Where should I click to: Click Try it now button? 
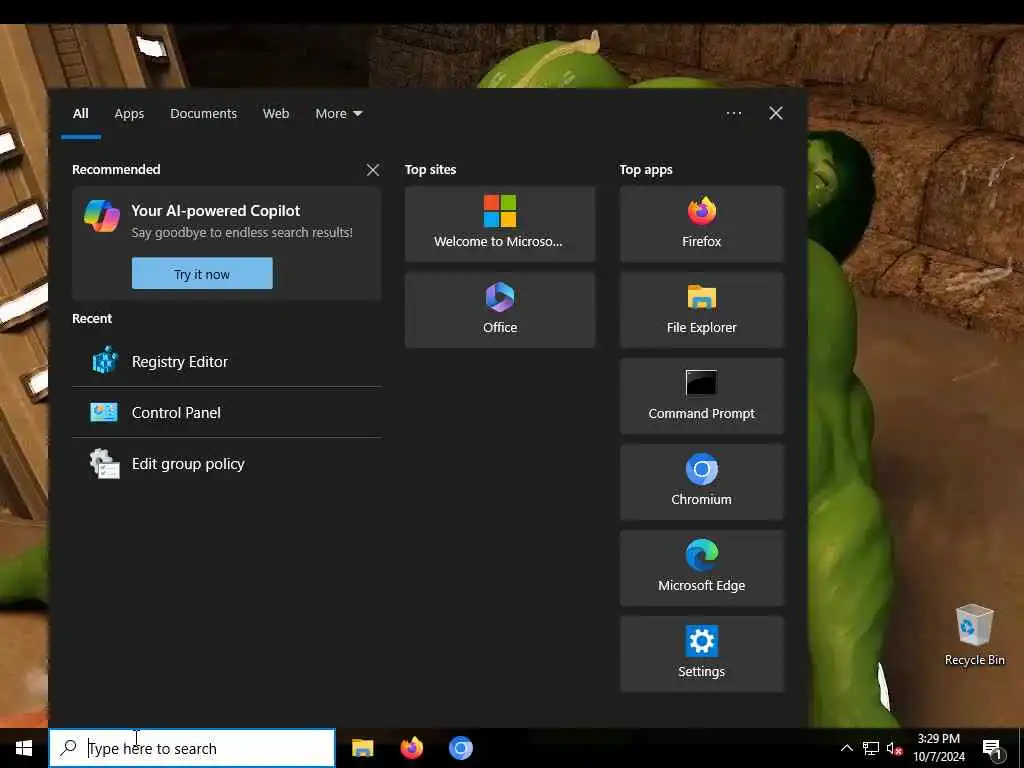pyautogui.click(x=202, y=274)
